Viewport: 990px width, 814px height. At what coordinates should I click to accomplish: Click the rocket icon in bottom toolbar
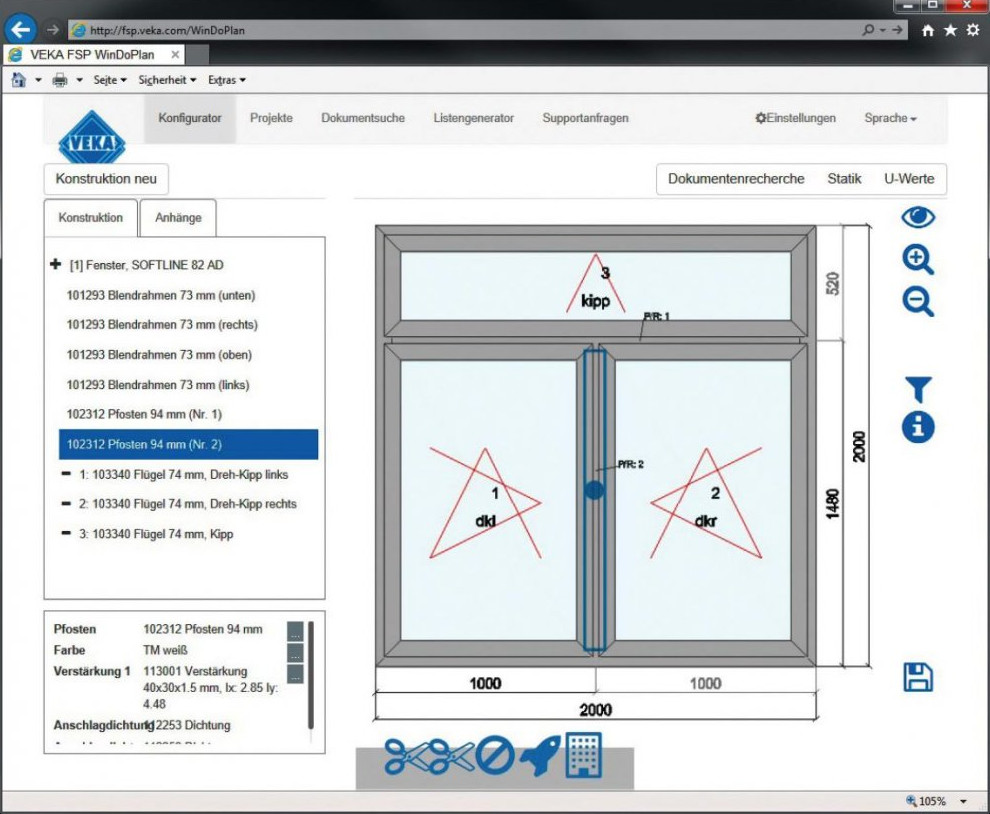[x=540, y=756]
